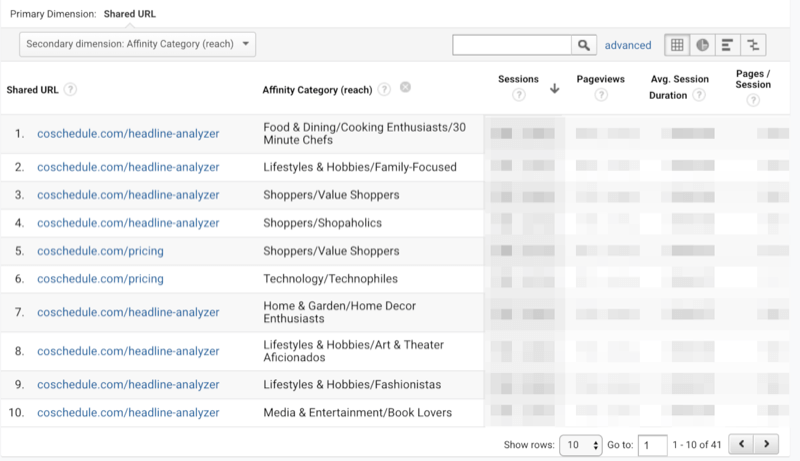Select Food & Dining/Cooking Enthusiasts cell

[364, 134]
